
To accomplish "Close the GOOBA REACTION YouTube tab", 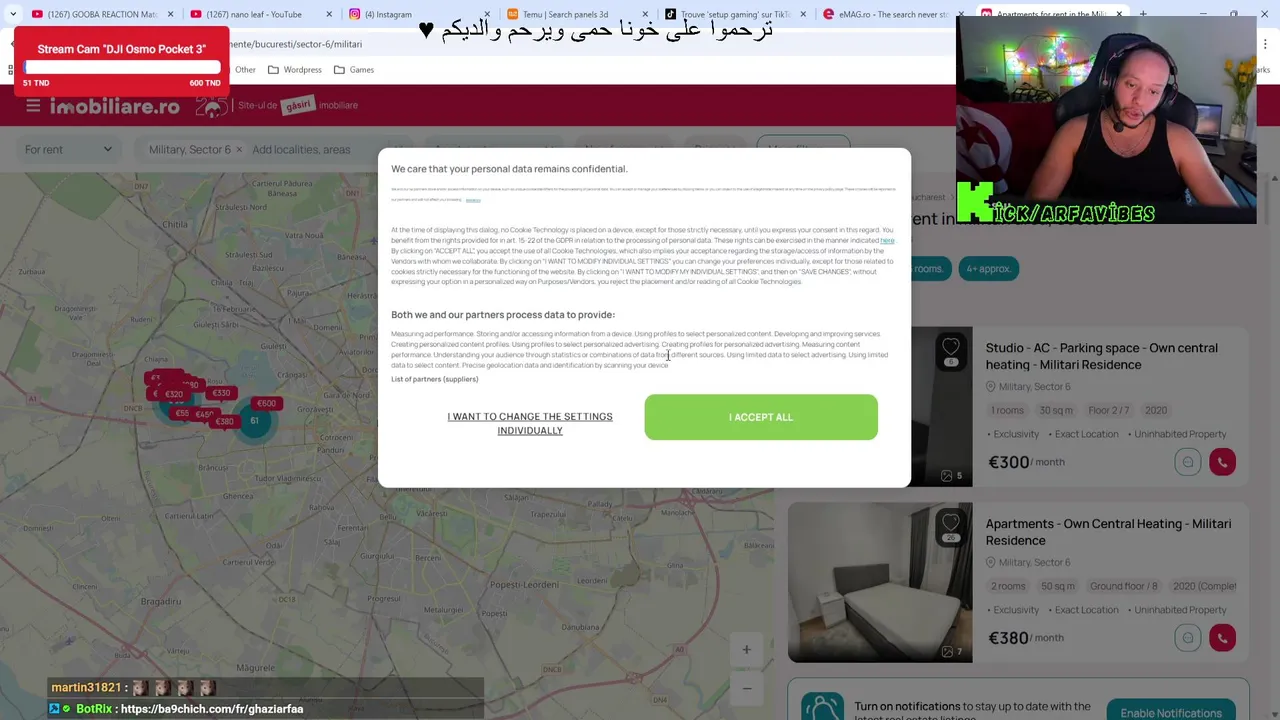I will point(170,14).
